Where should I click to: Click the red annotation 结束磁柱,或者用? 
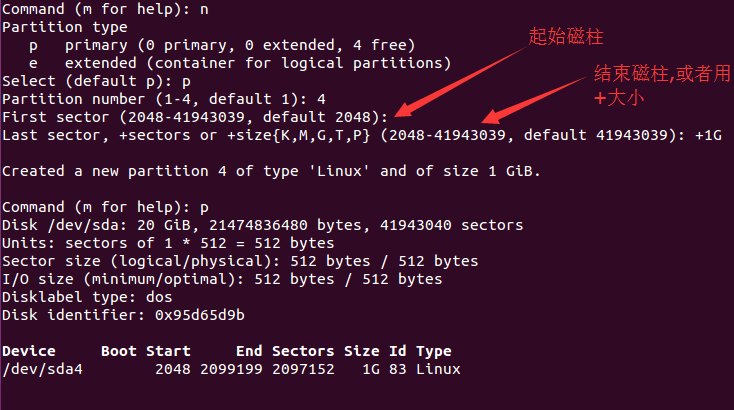[x=662, y=73]
